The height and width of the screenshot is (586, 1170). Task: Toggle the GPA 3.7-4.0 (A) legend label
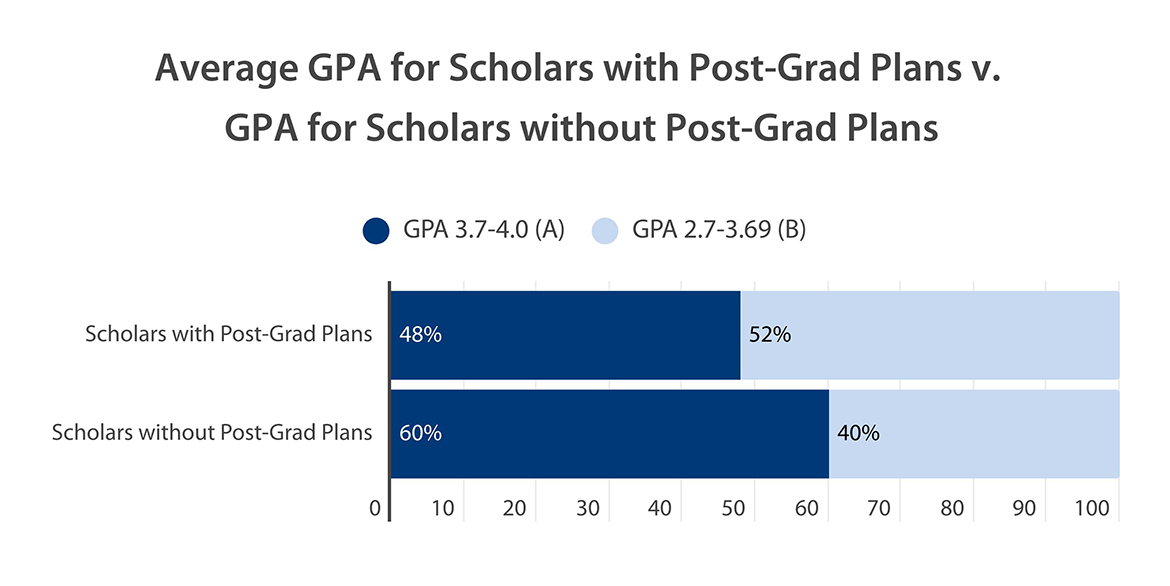pyautogui.click(x=484, y=231)
